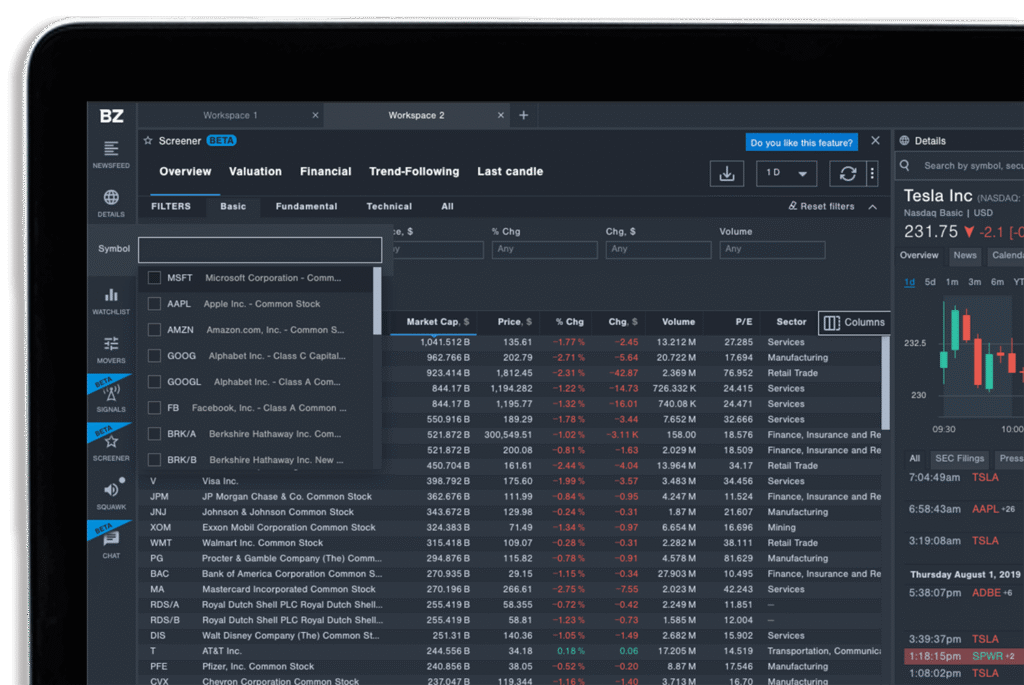Screen dimensions: 1024x685
Task: Open the Details globe icon in sidebar
Action: 111,202
